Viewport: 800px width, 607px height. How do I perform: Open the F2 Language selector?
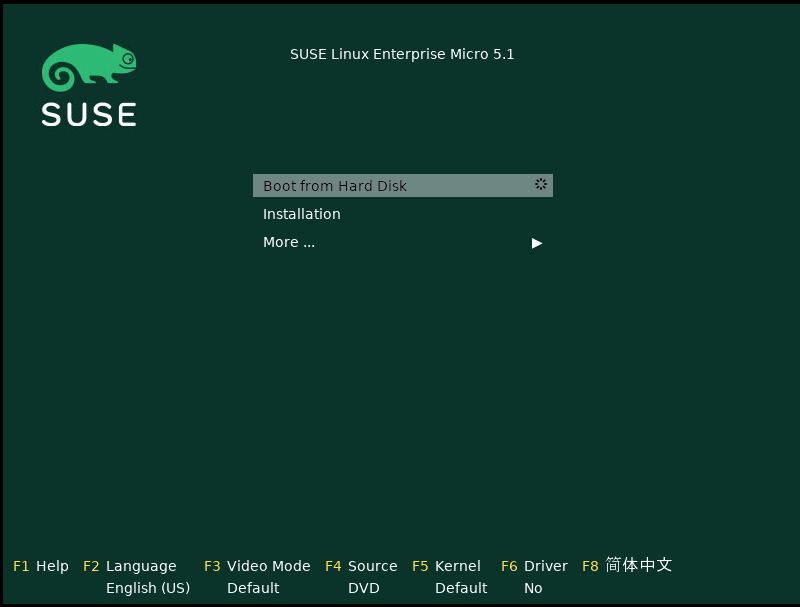pos(130,566)
